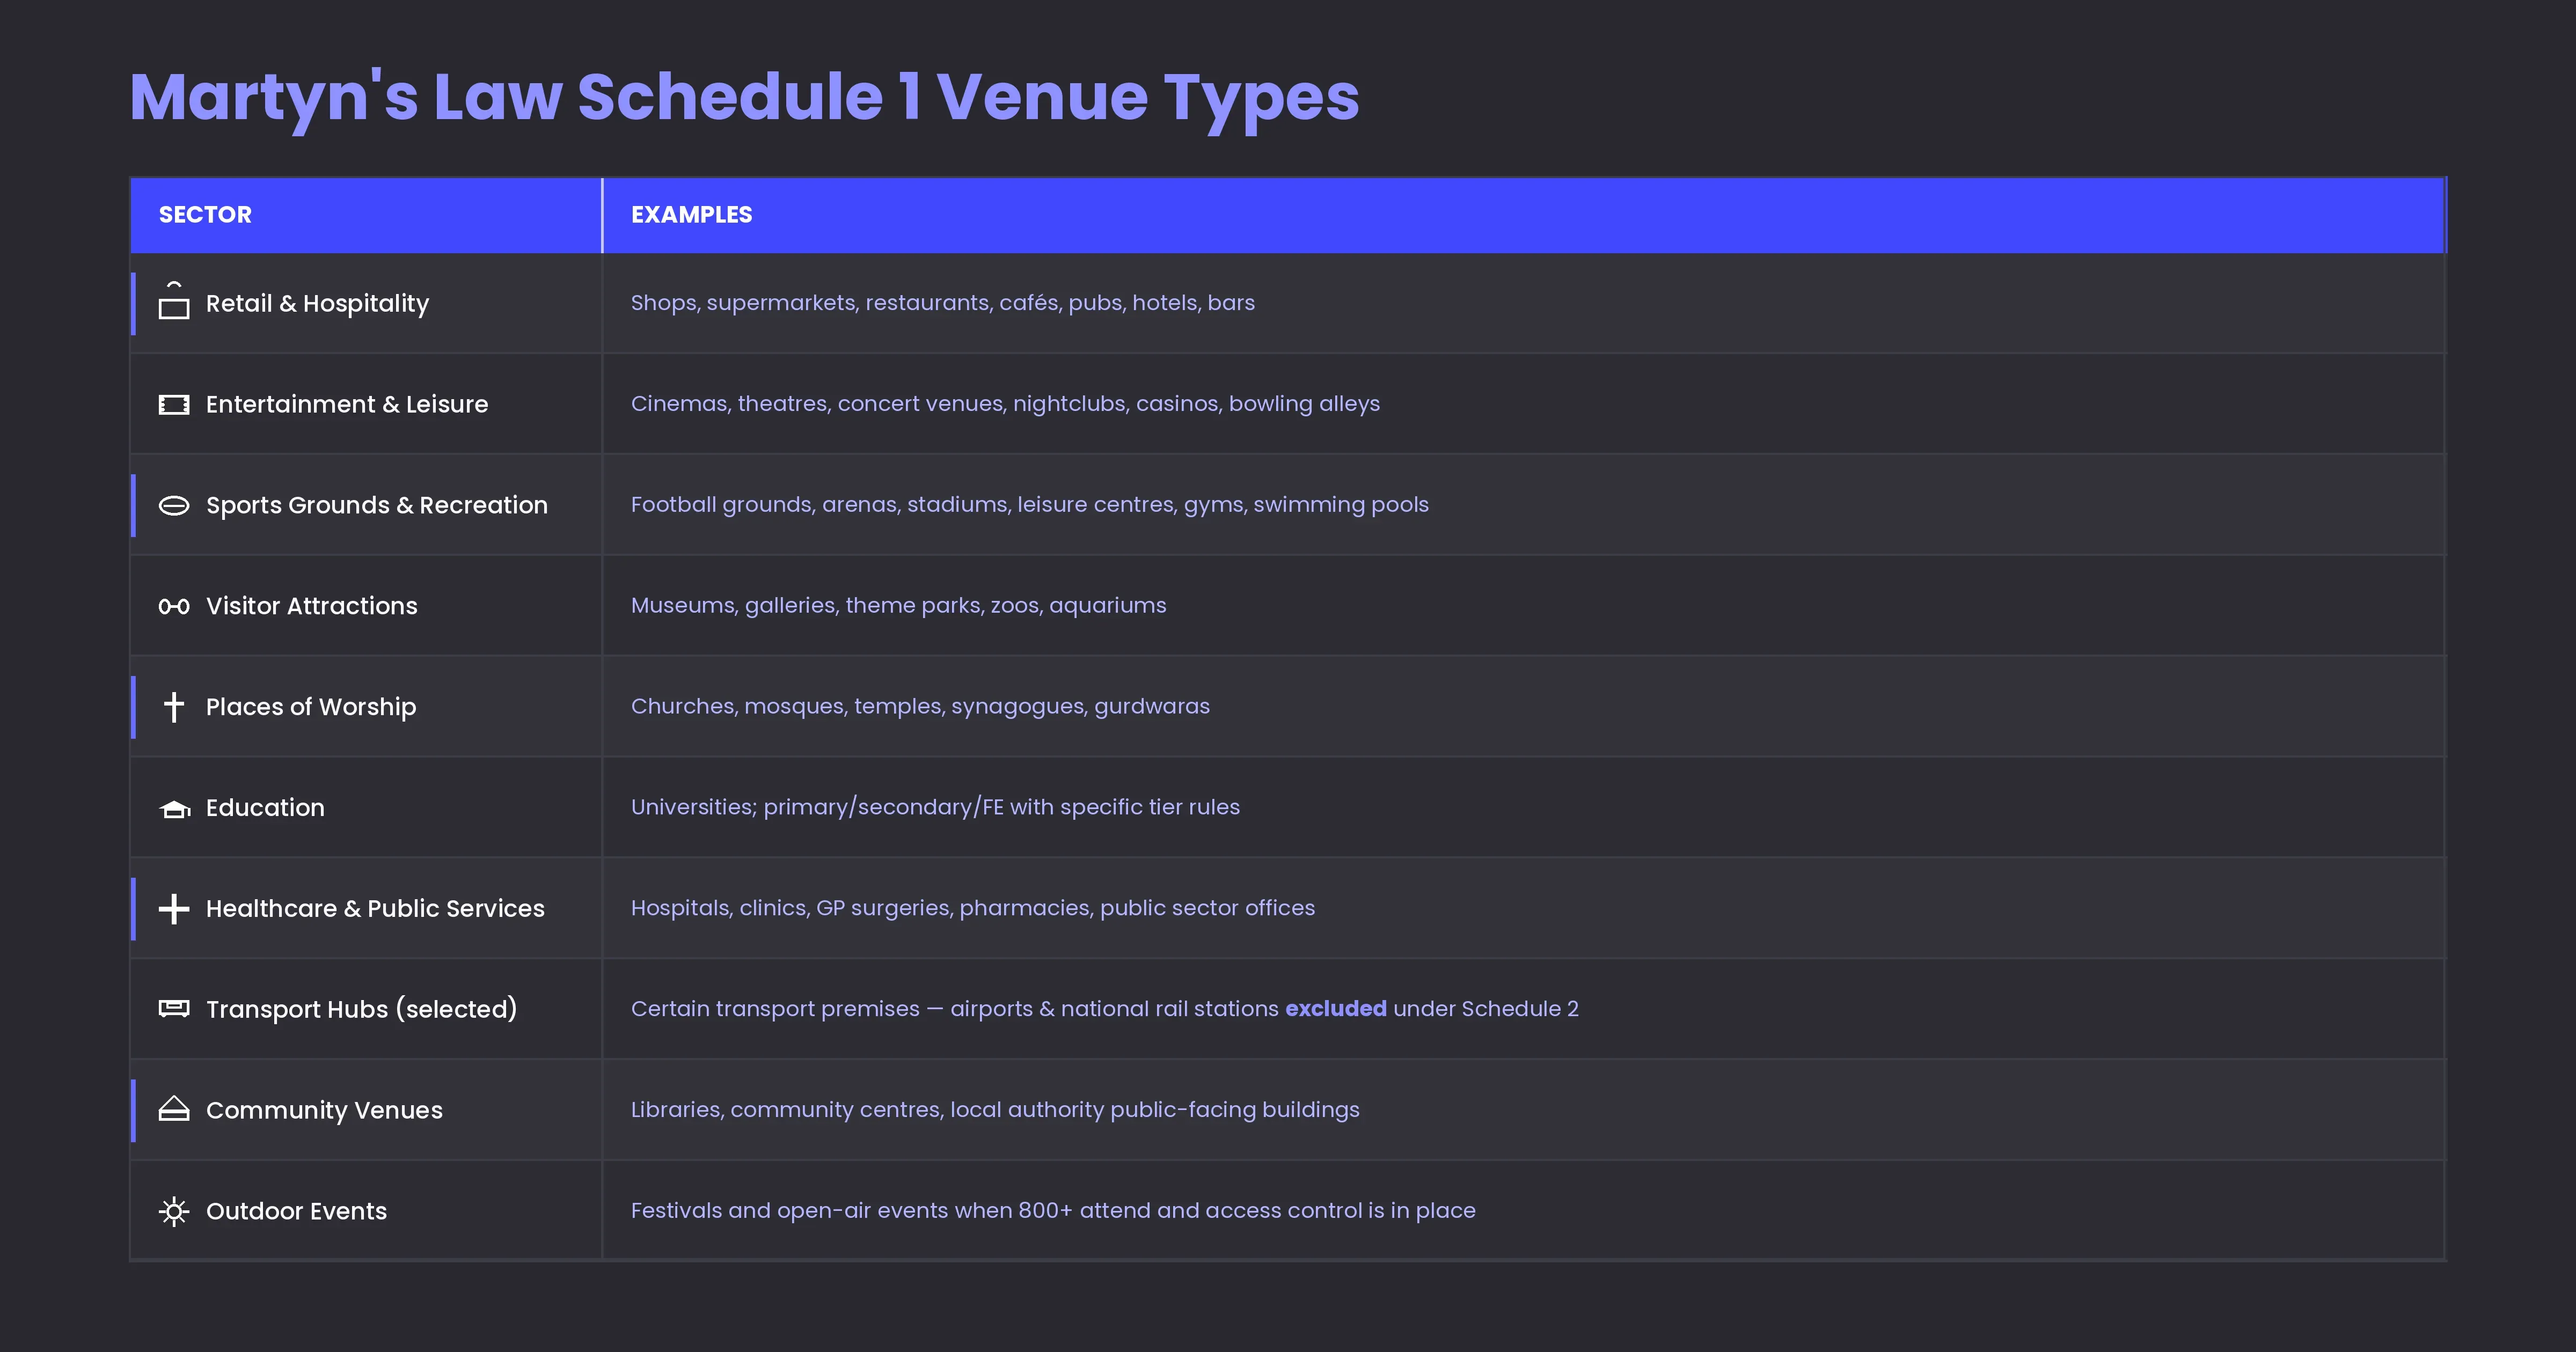Click the bold word excluded in Transport Hubs row
Screen dimensions: 2576x1352
click(x=1335, y=1009)
